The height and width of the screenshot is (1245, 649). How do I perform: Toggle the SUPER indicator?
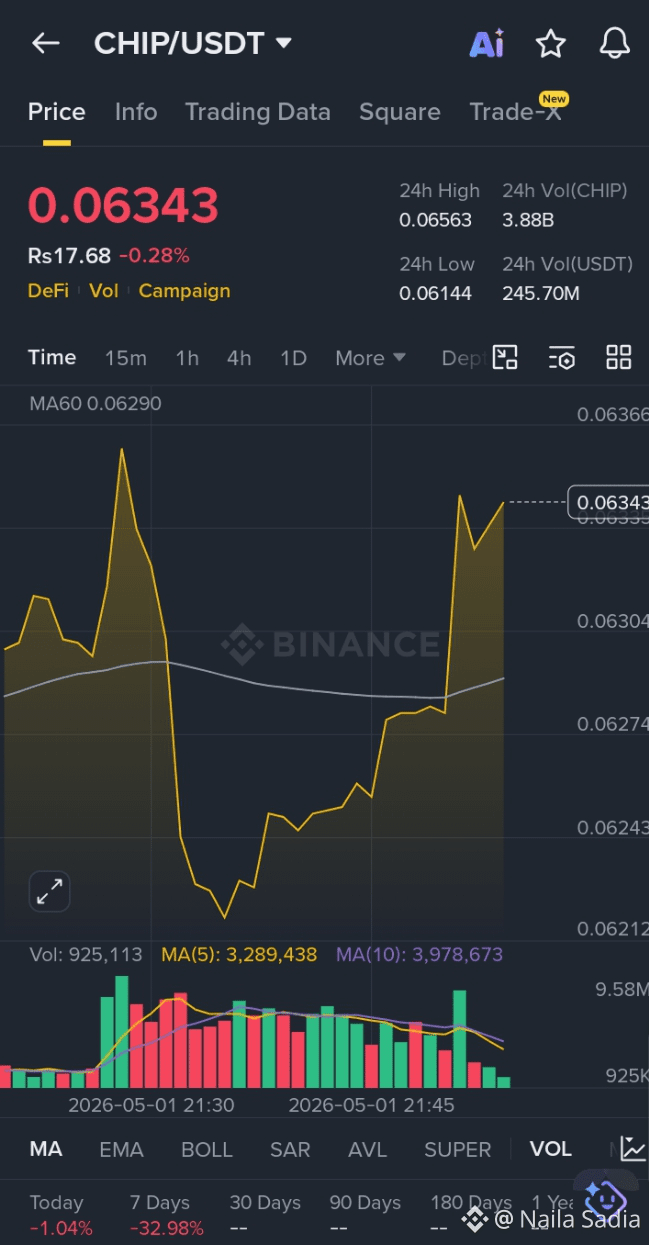point(458,1149)
